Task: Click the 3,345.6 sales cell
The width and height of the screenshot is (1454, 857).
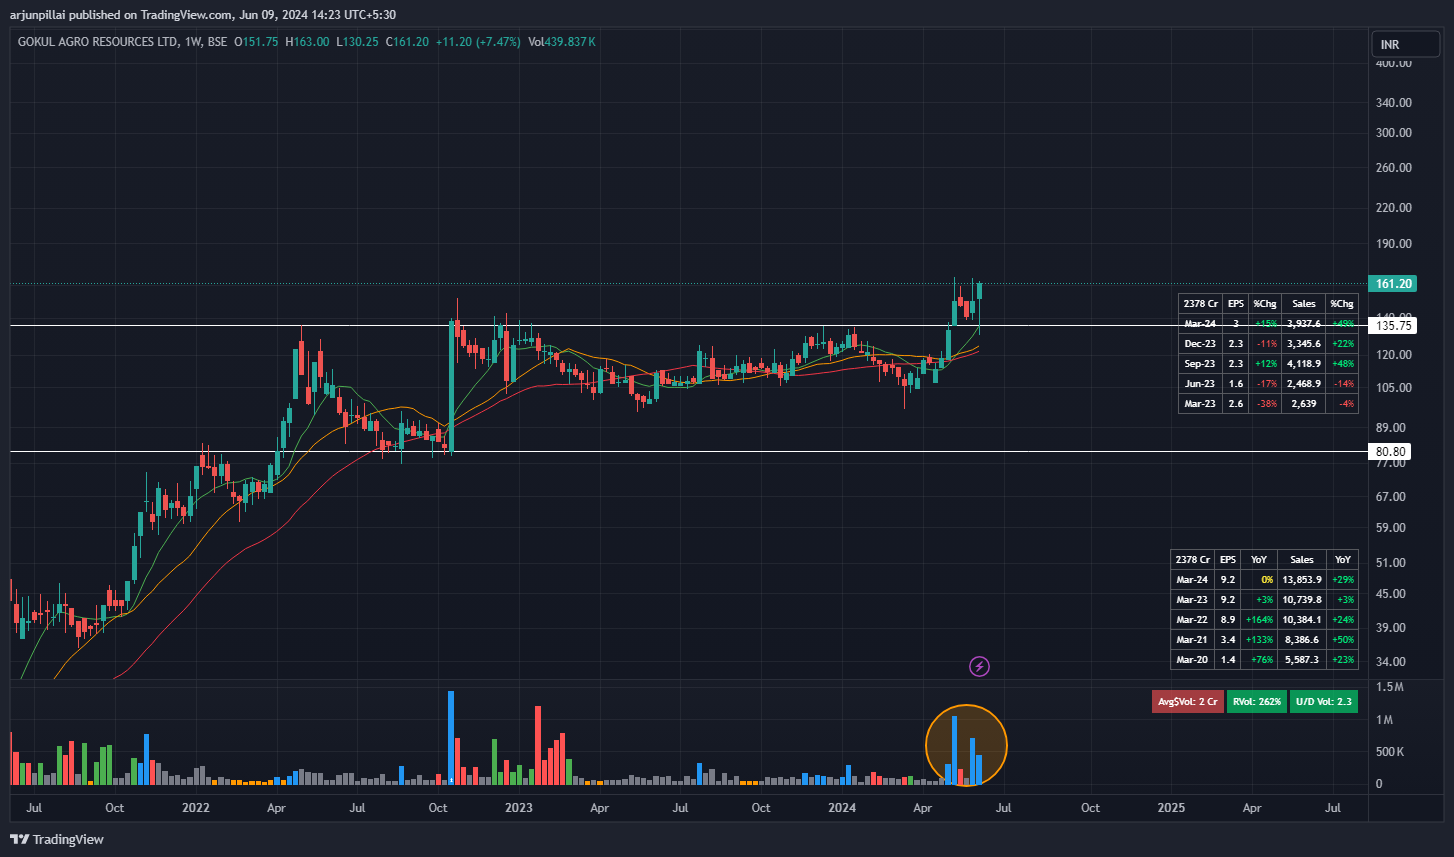Action: point(1304,343)
